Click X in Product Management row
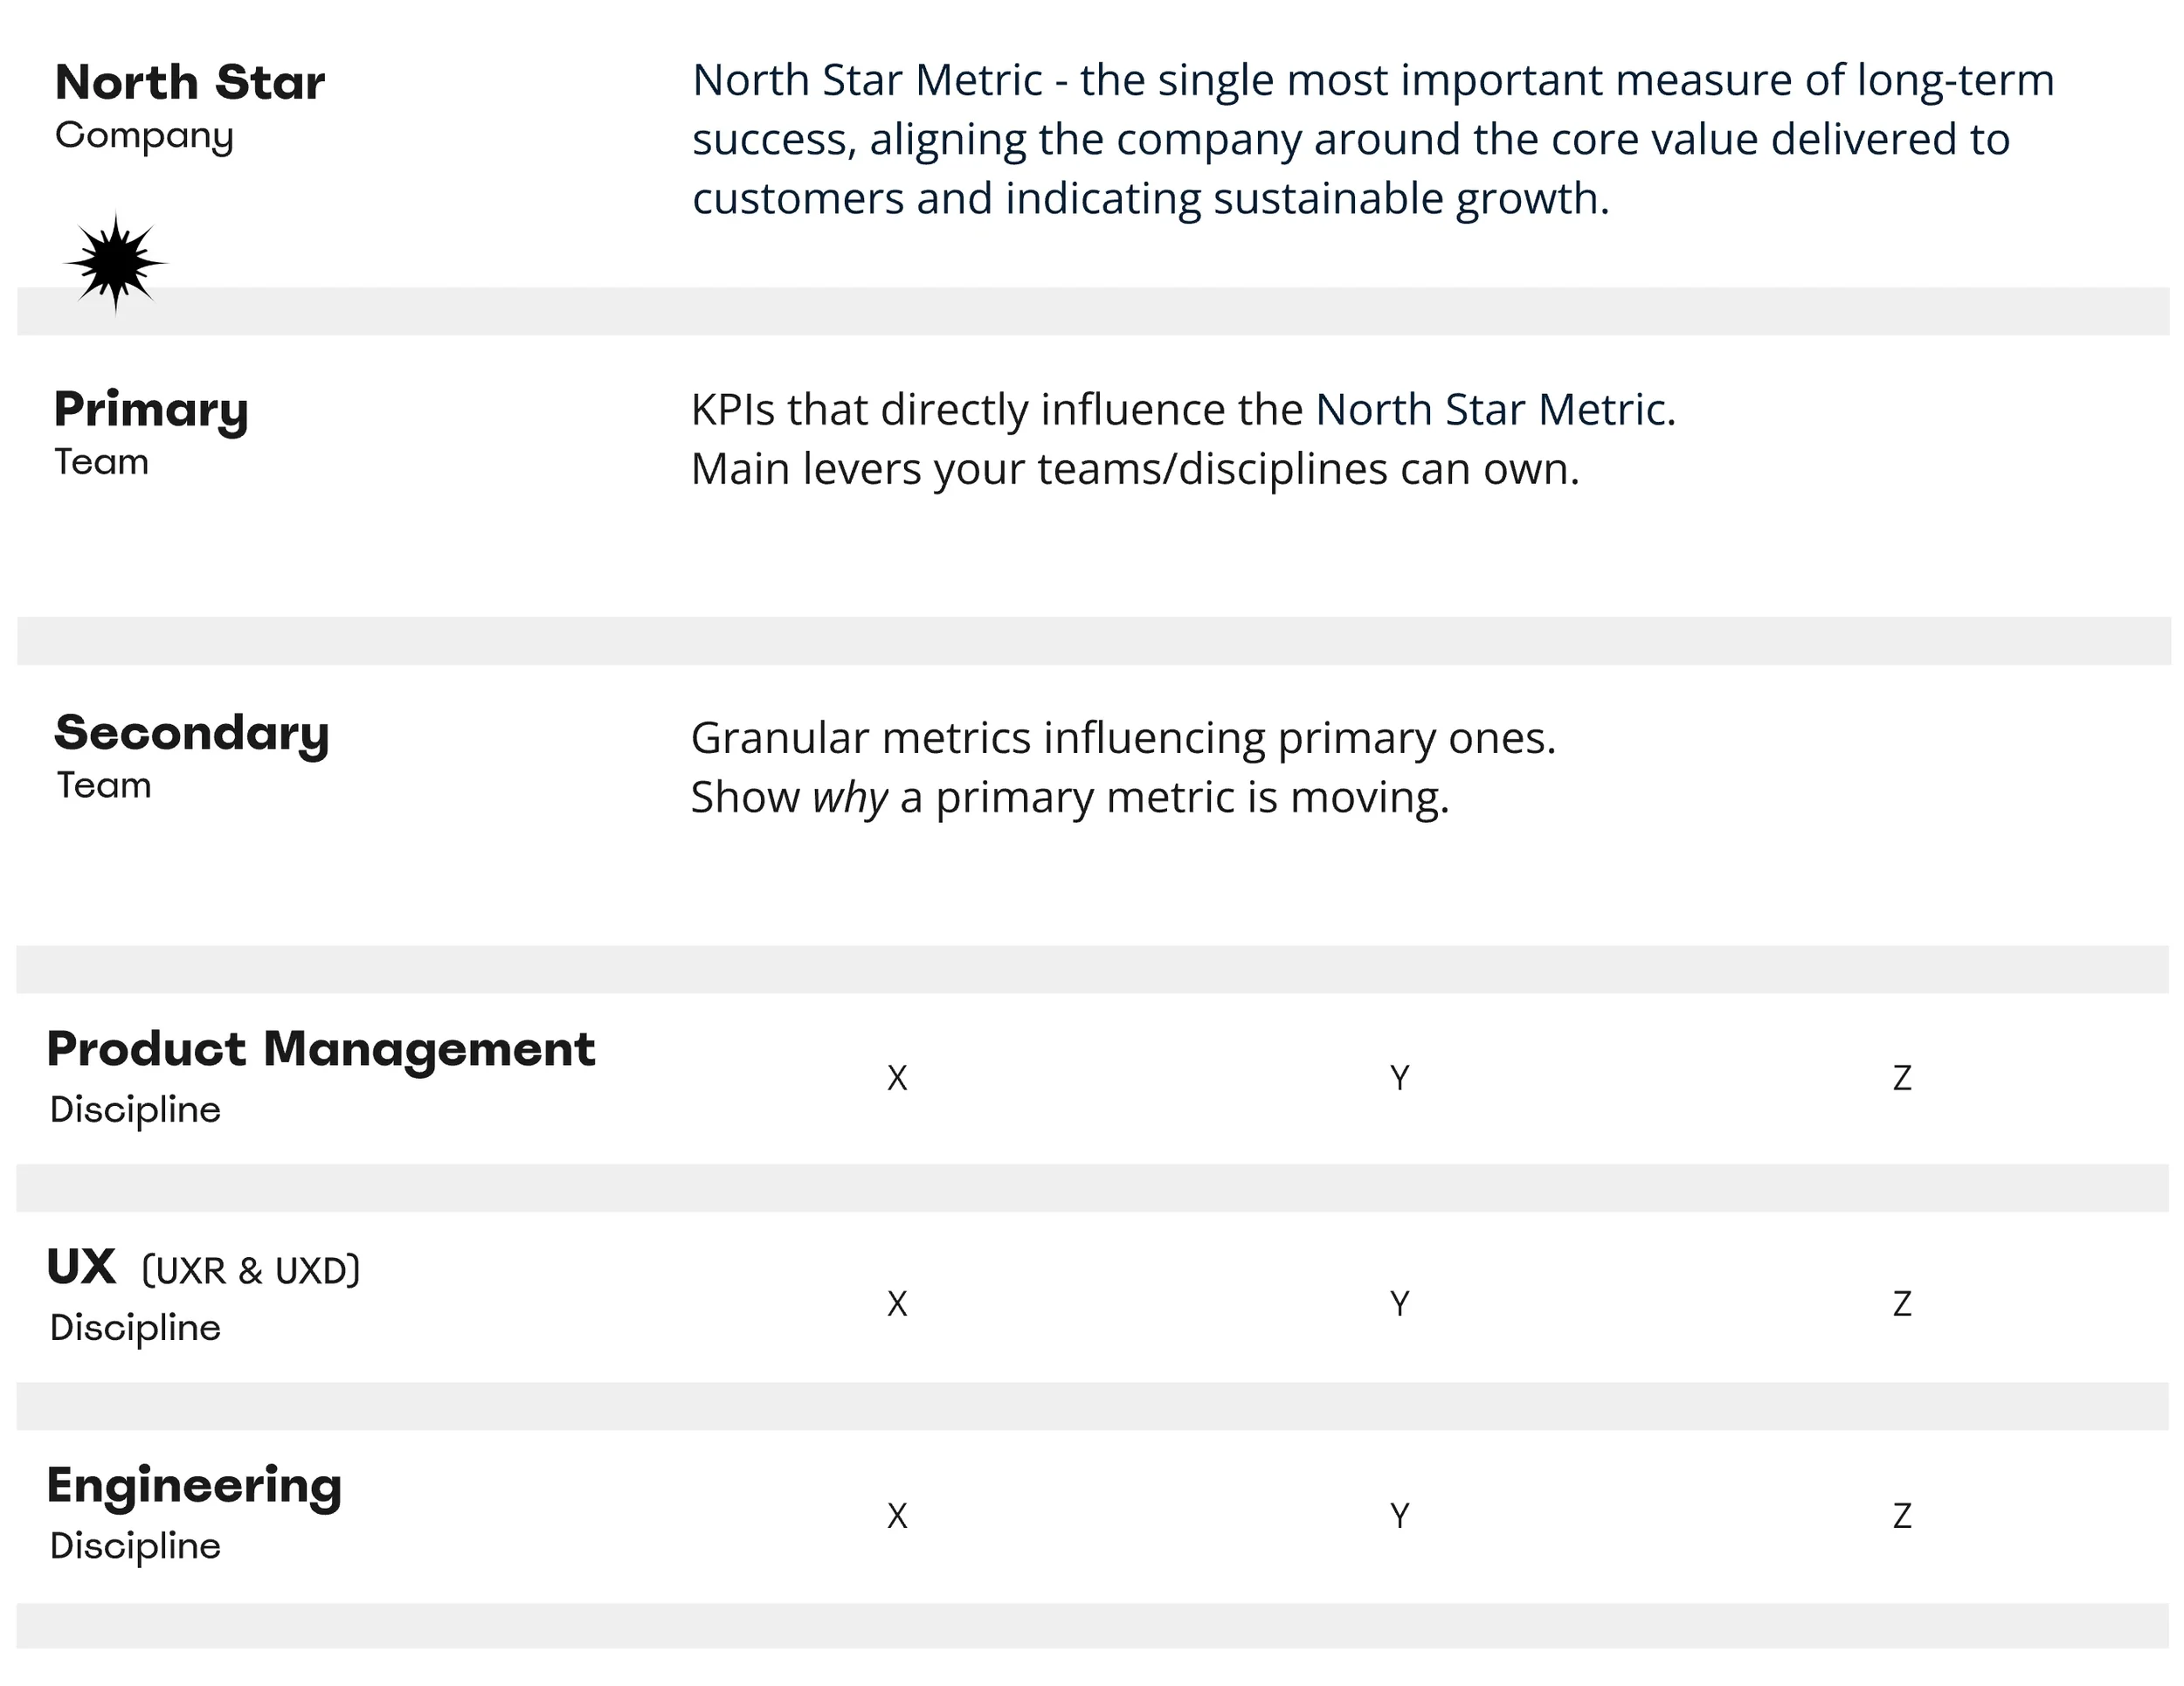The height and width of the screenshot is (1686, 2184). [x=897, y=1078]
